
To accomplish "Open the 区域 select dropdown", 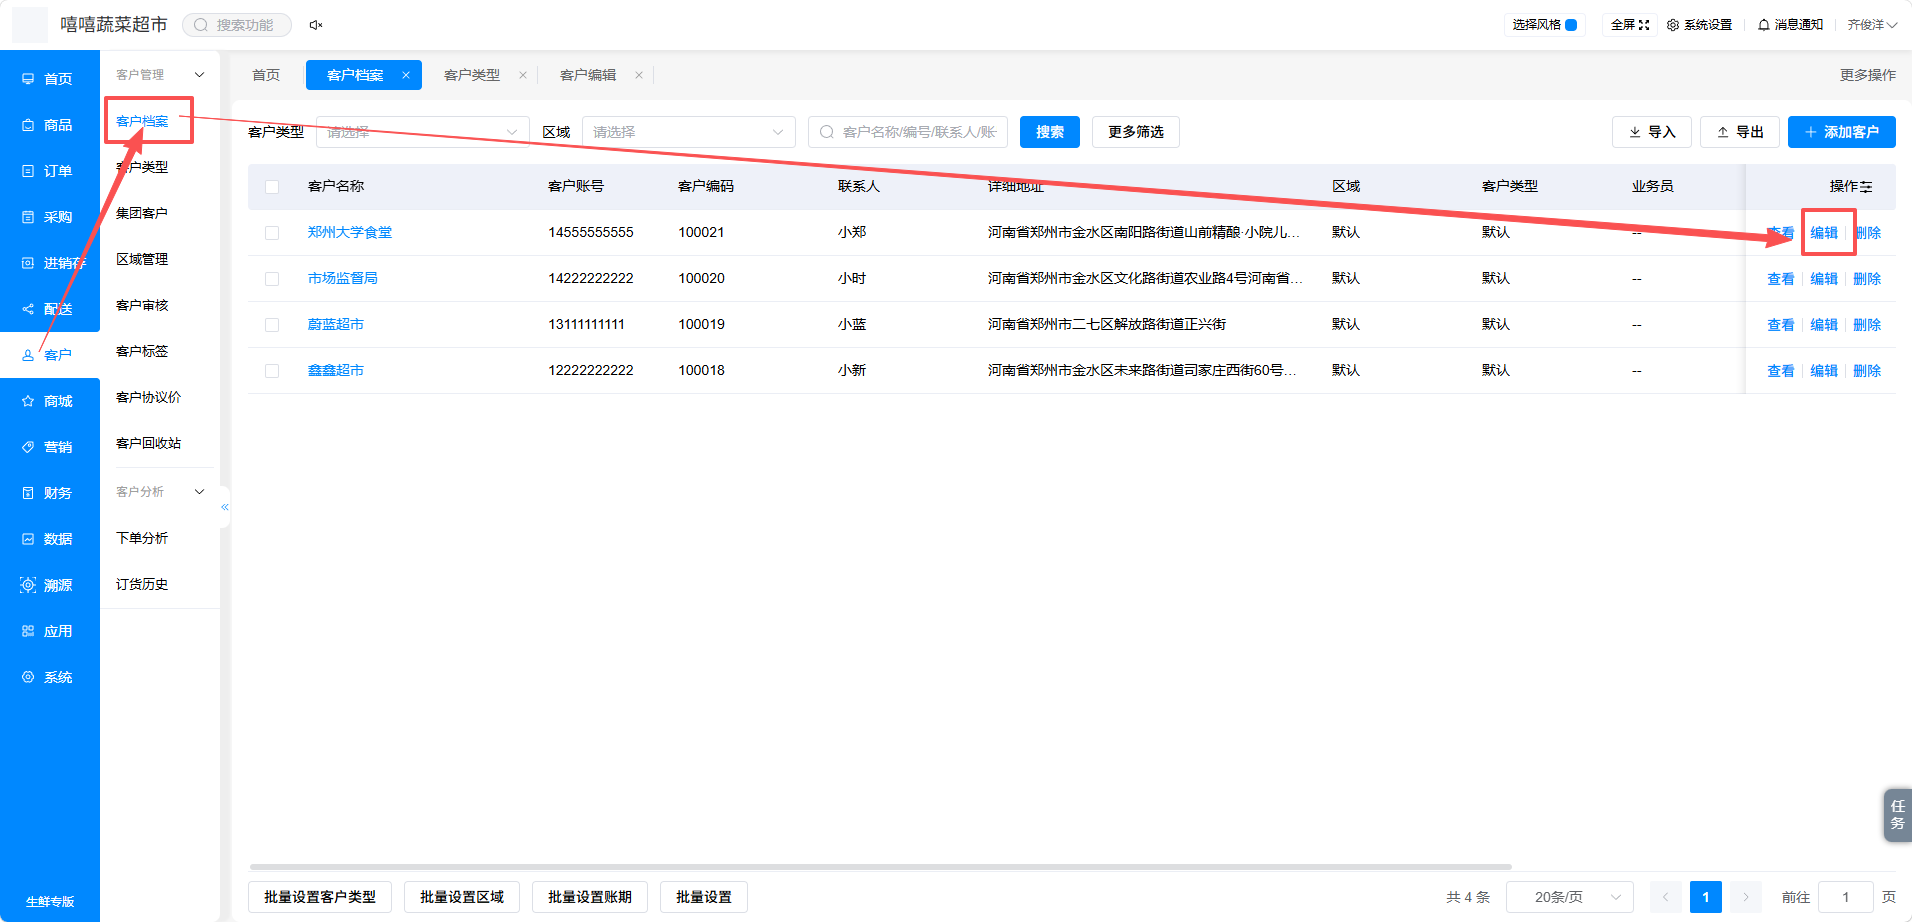I will (689, 132).
